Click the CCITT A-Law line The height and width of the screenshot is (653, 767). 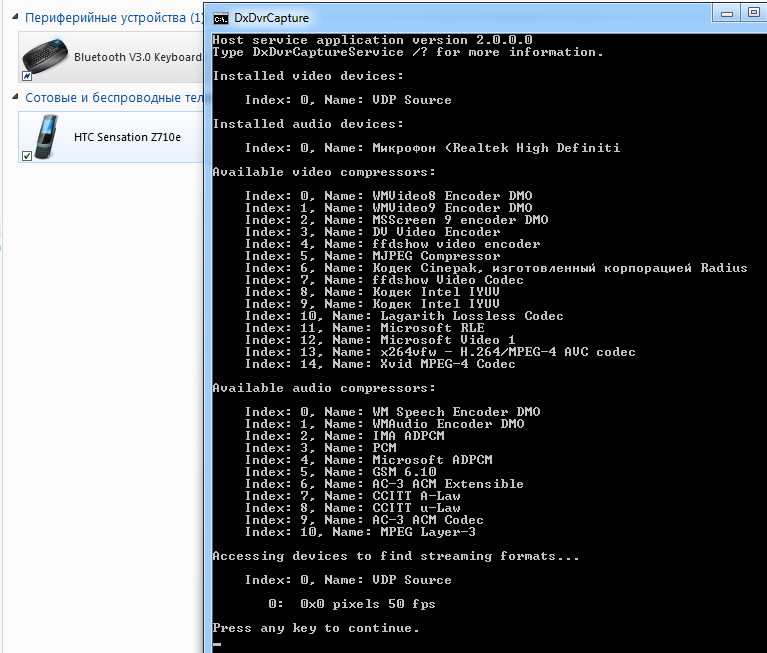click(352, 495)
